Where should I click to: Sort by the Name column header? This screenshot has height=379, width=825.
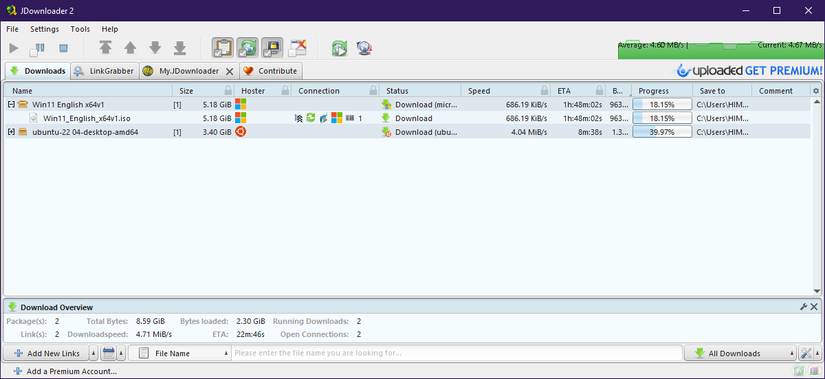pyautogui.click(x=88, y=91)
